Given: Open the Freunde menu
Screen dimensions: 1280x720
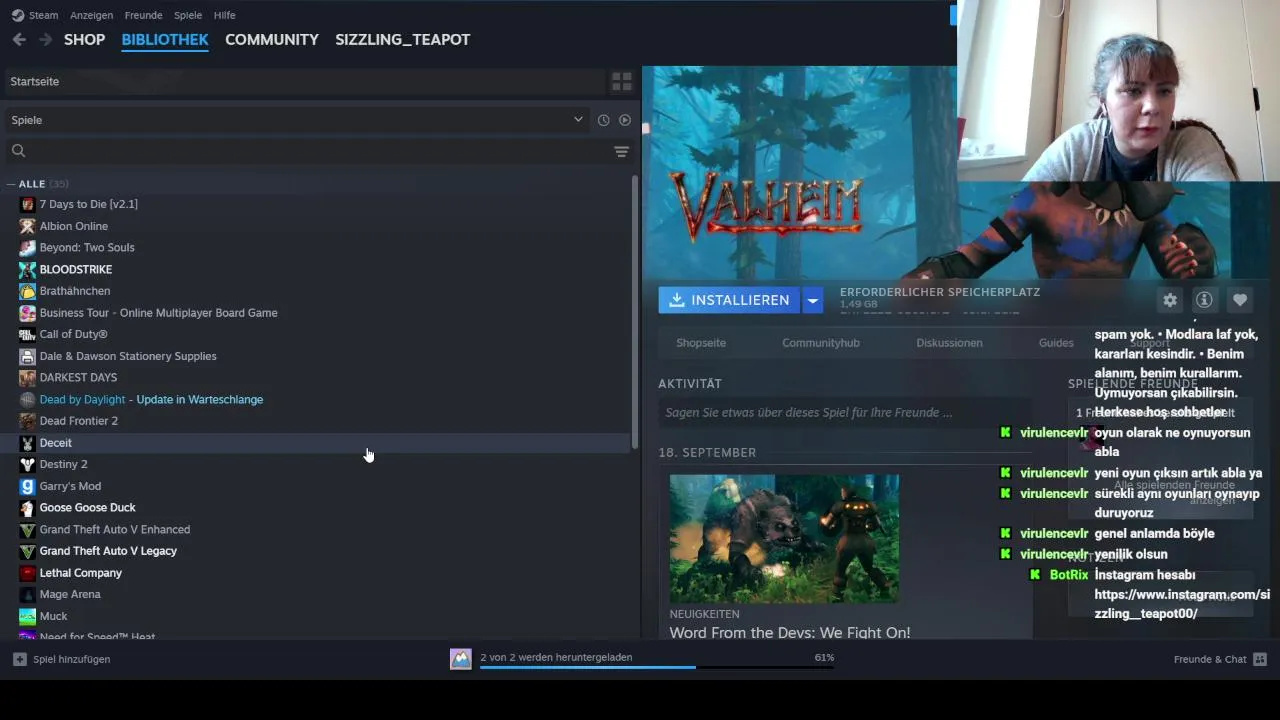Looking at the screenshot, I should [x=144, y=15].
